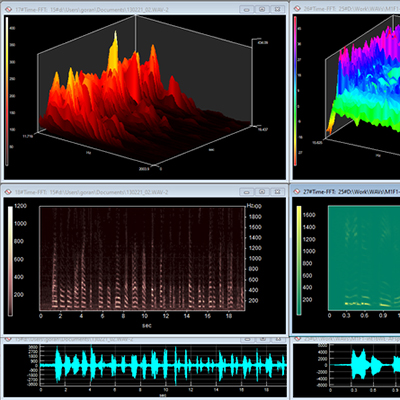Close the bottom-left waveform window
This screenshot has width=400, height=400.
tap(277, 339)
